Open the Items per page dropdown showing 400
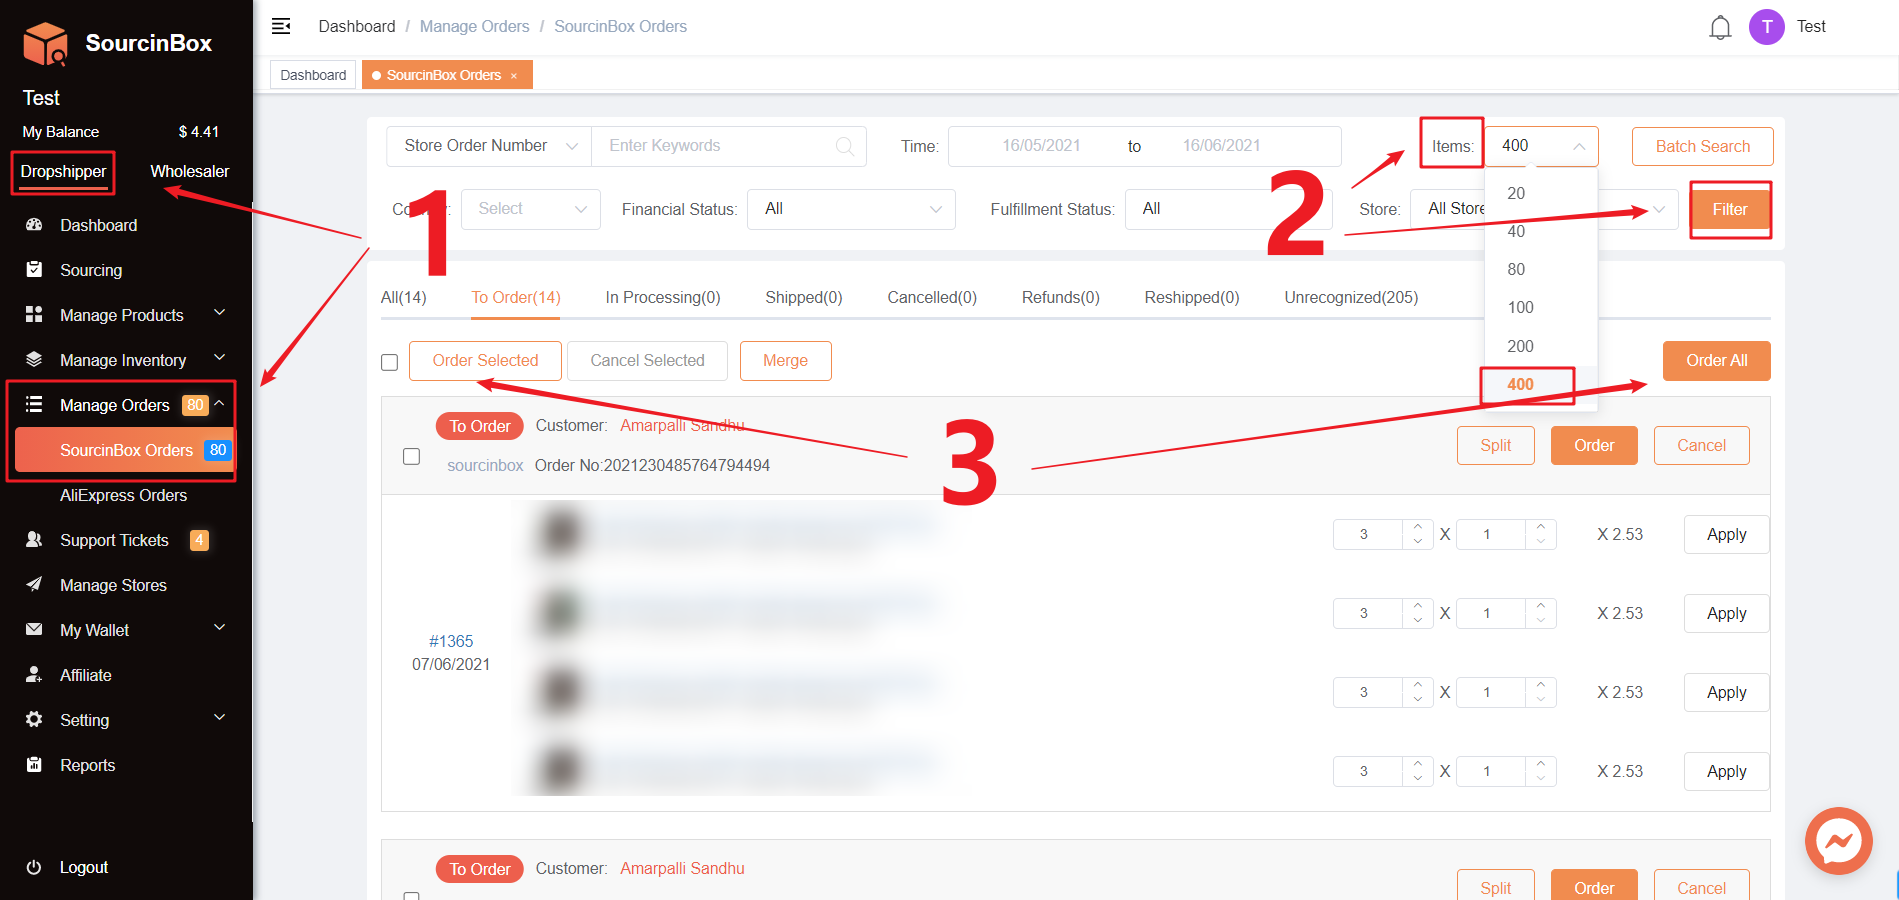Screen dimensions: 1899x900 pyautogui.click(x=1541, y=146)
